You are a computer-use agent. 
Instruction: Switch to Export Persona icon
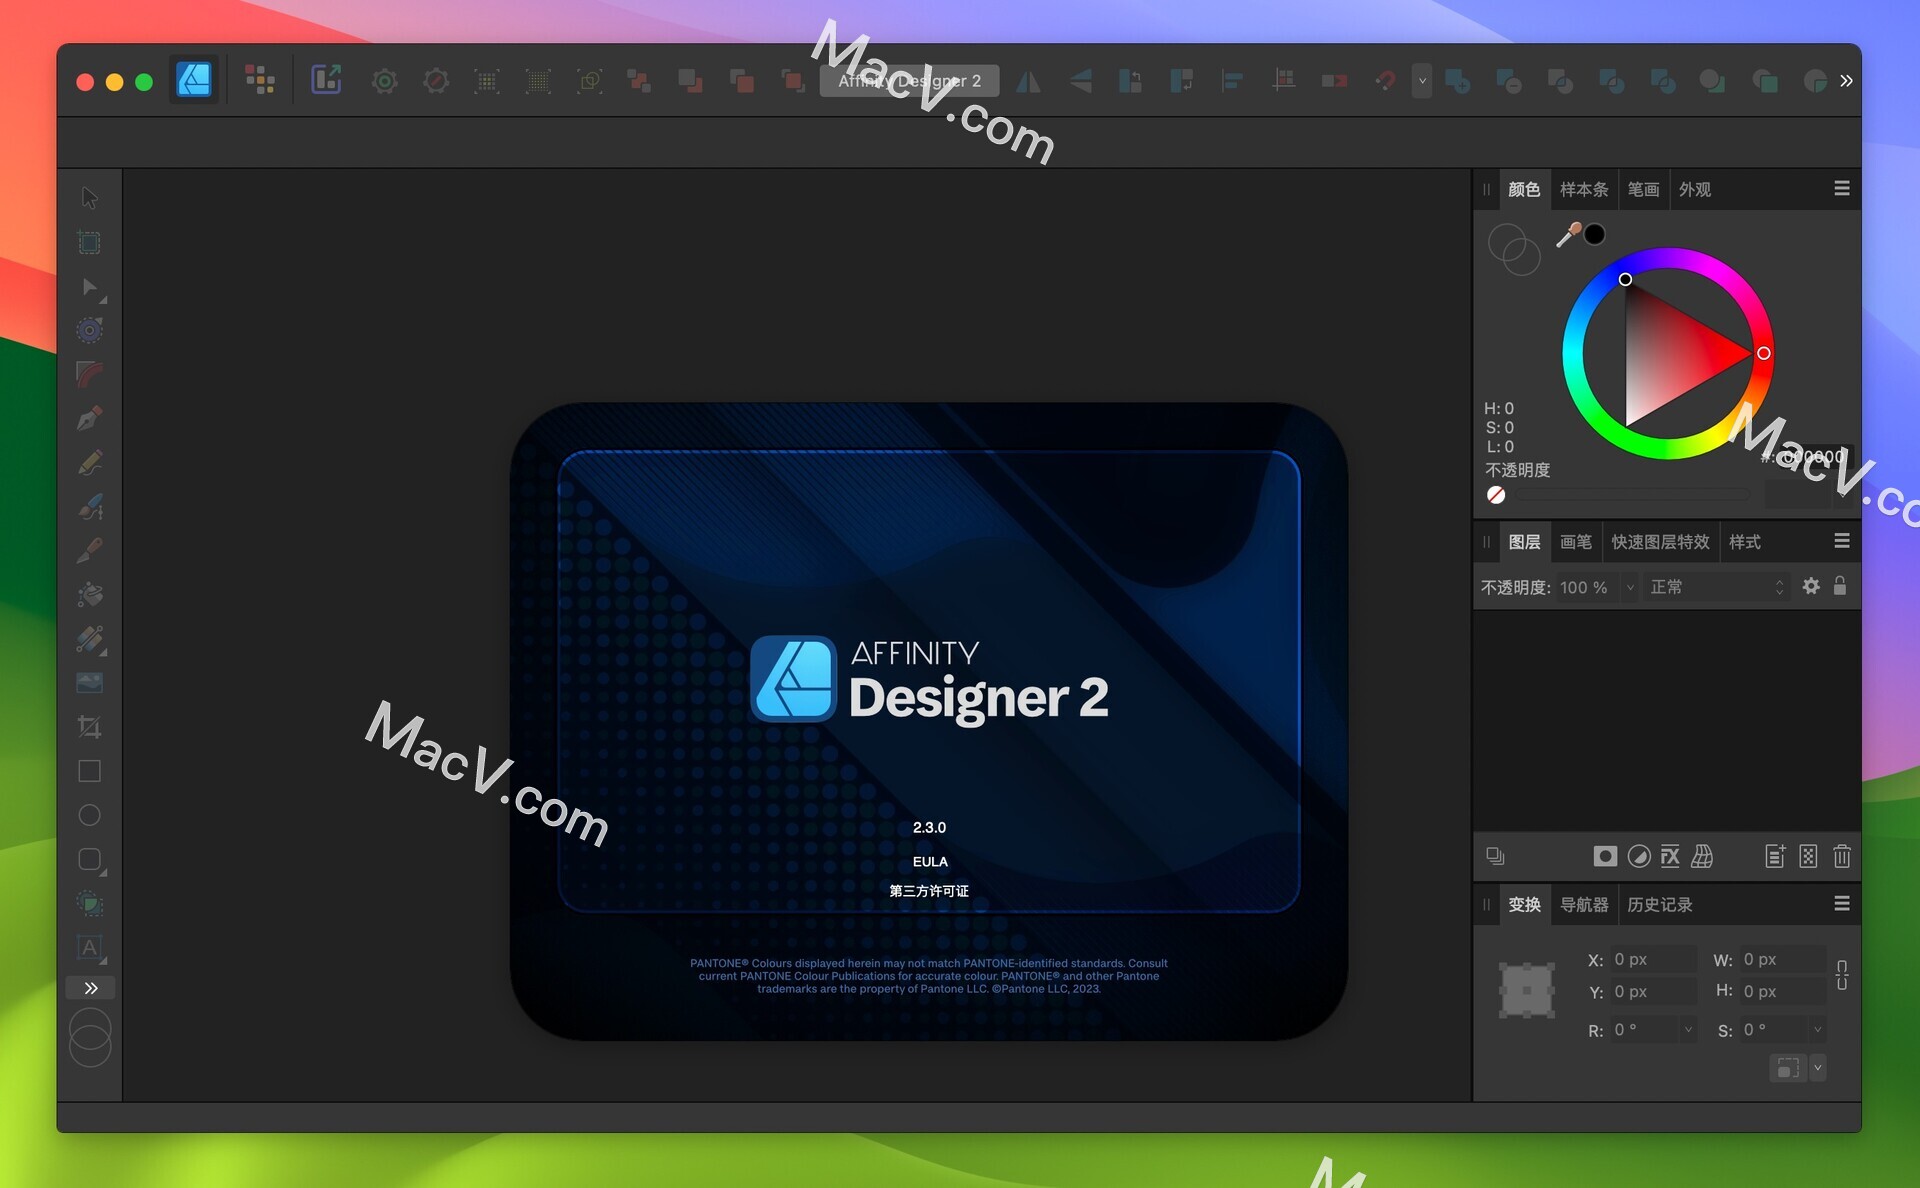coord(326,80)
